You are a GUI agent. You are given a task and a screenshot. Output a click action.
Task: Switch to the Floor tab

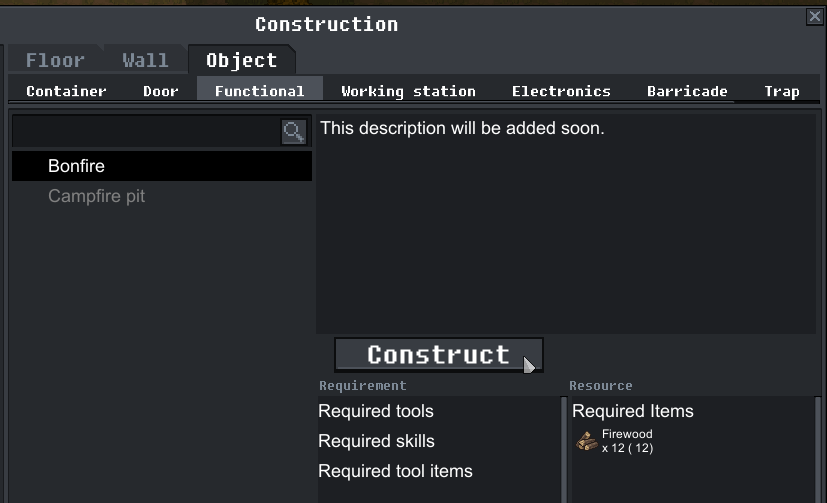click(x=55, y=60)
